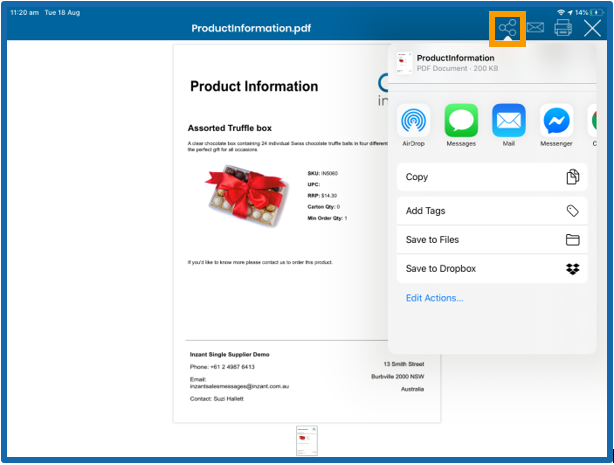Tap the truffle box product image
614x465 pixels.
coord(247,197)
